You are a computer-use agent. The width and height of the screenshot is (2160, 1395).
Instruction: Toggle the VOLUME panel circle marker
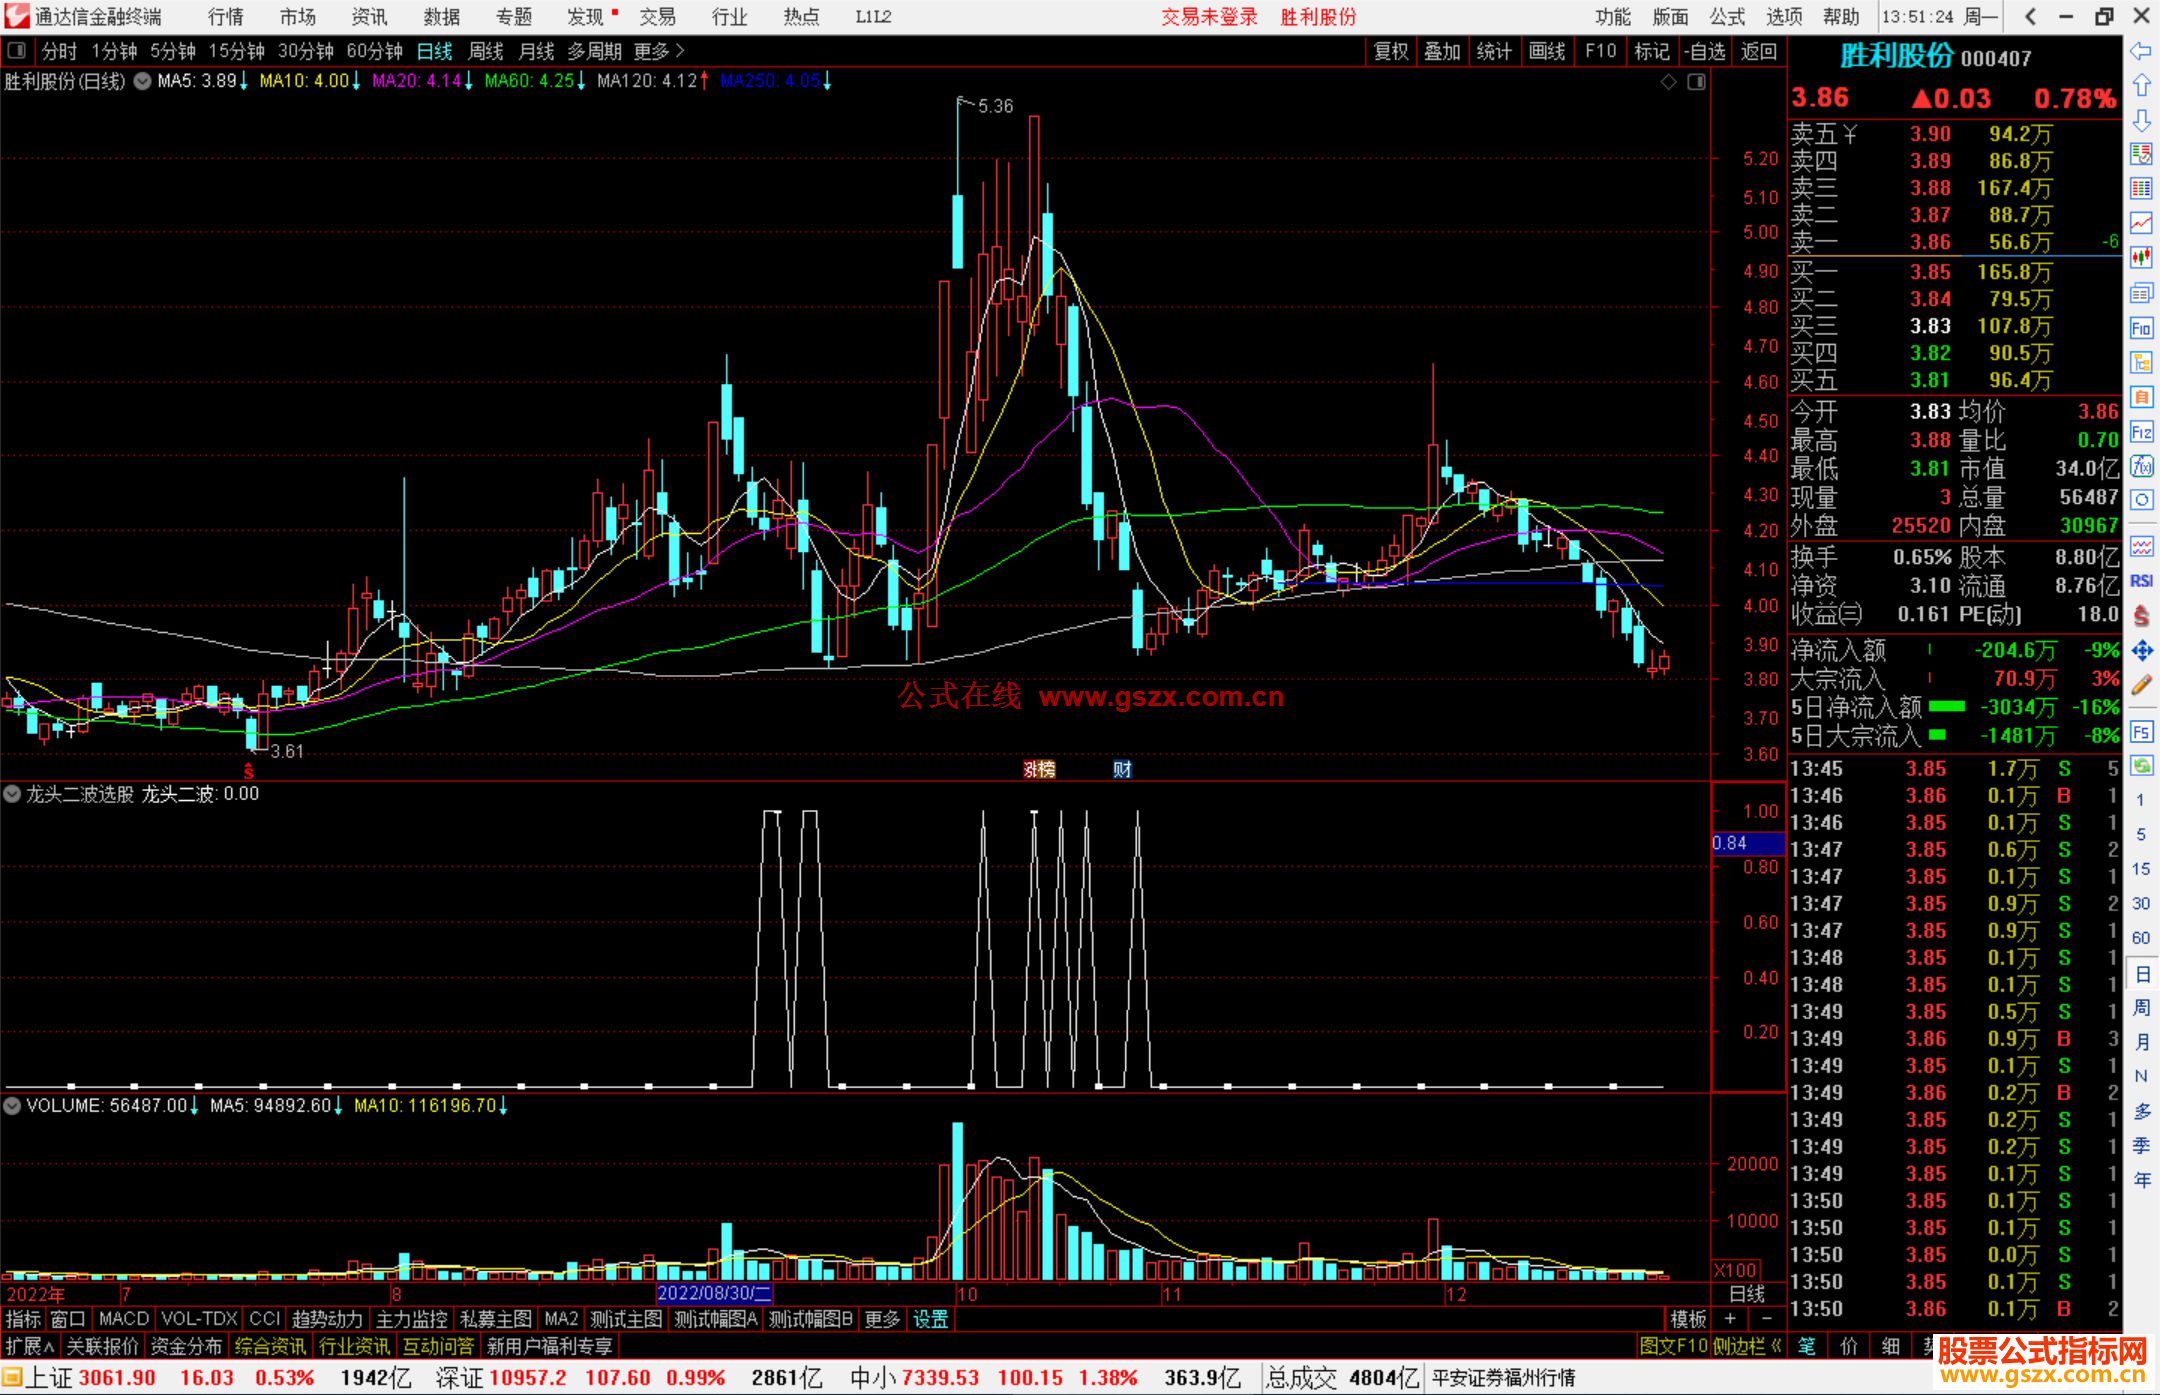pyautogui.click(x=13, y=1106)
